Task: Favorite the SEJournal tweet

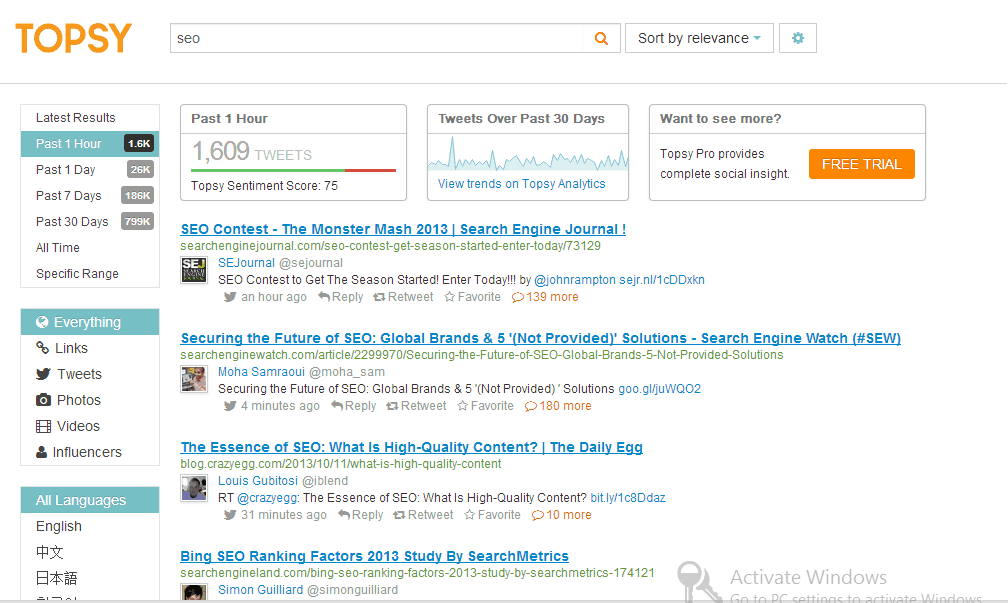Action: (472, 297)
